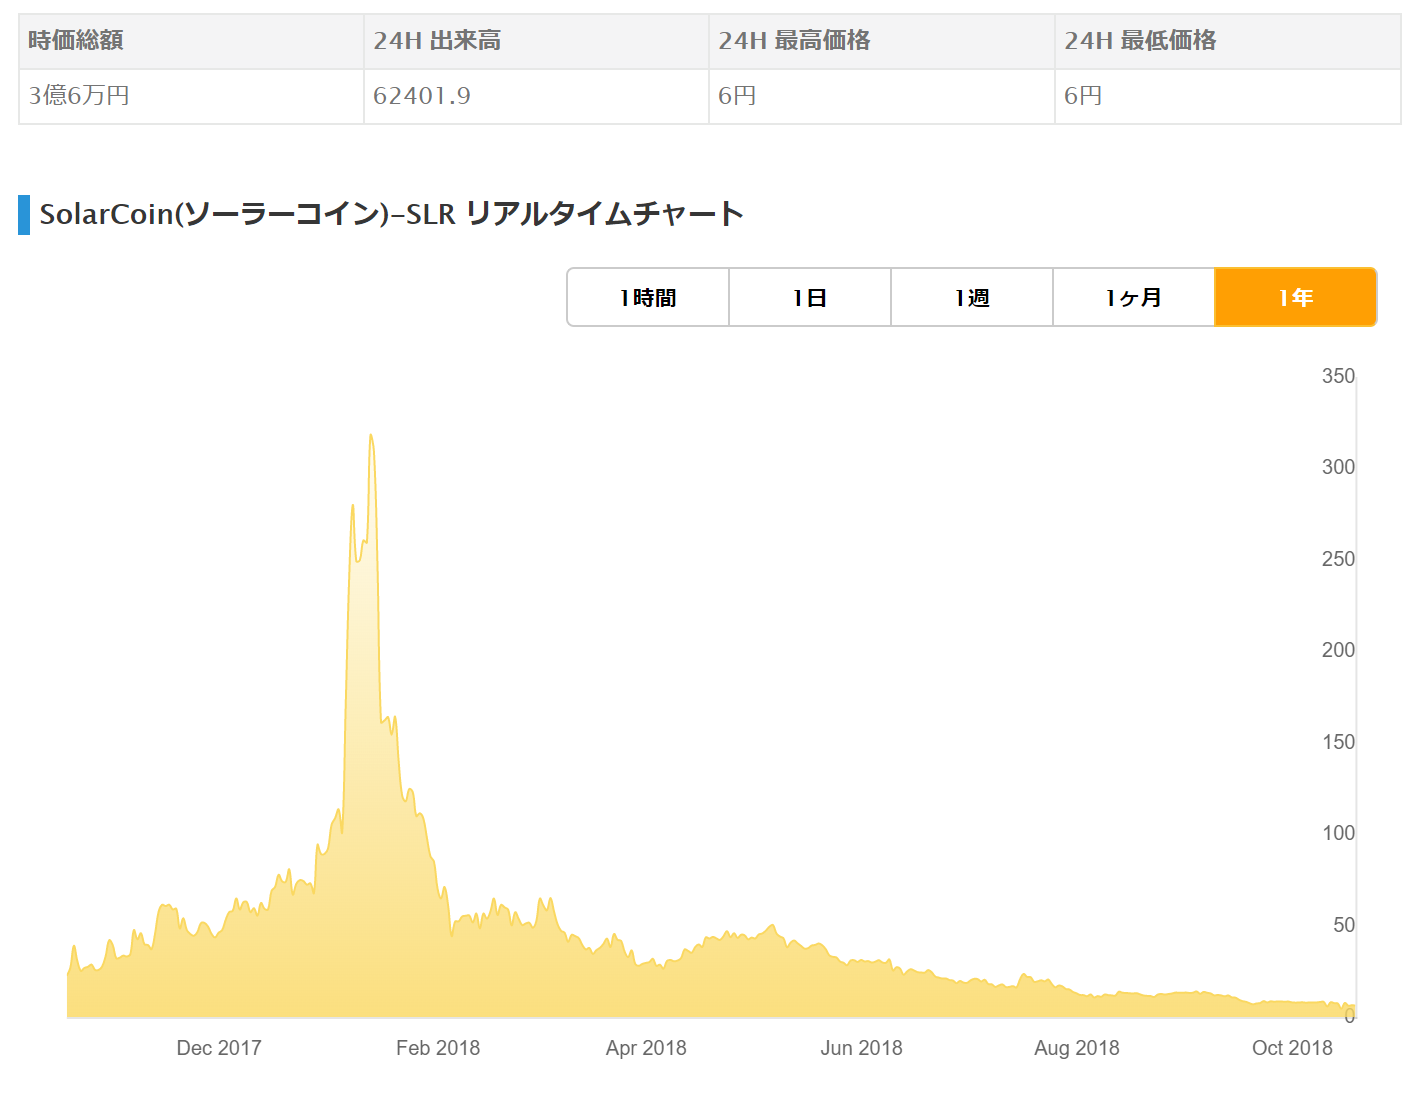Click the highlighted orange 1年 tab
1416x1101 pixels.
1295,297
